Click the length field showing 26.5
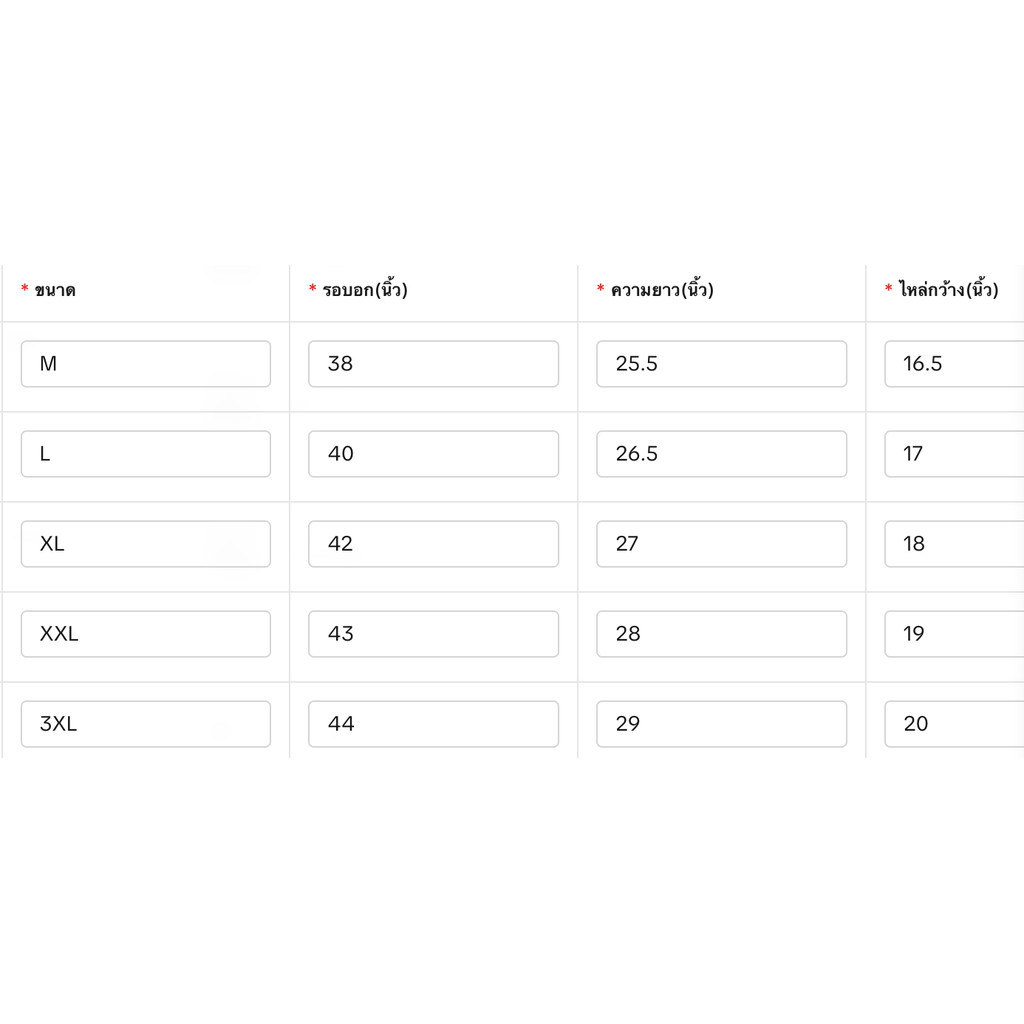This screenshot has width=1024, height=1024. [x=722, y=454]
